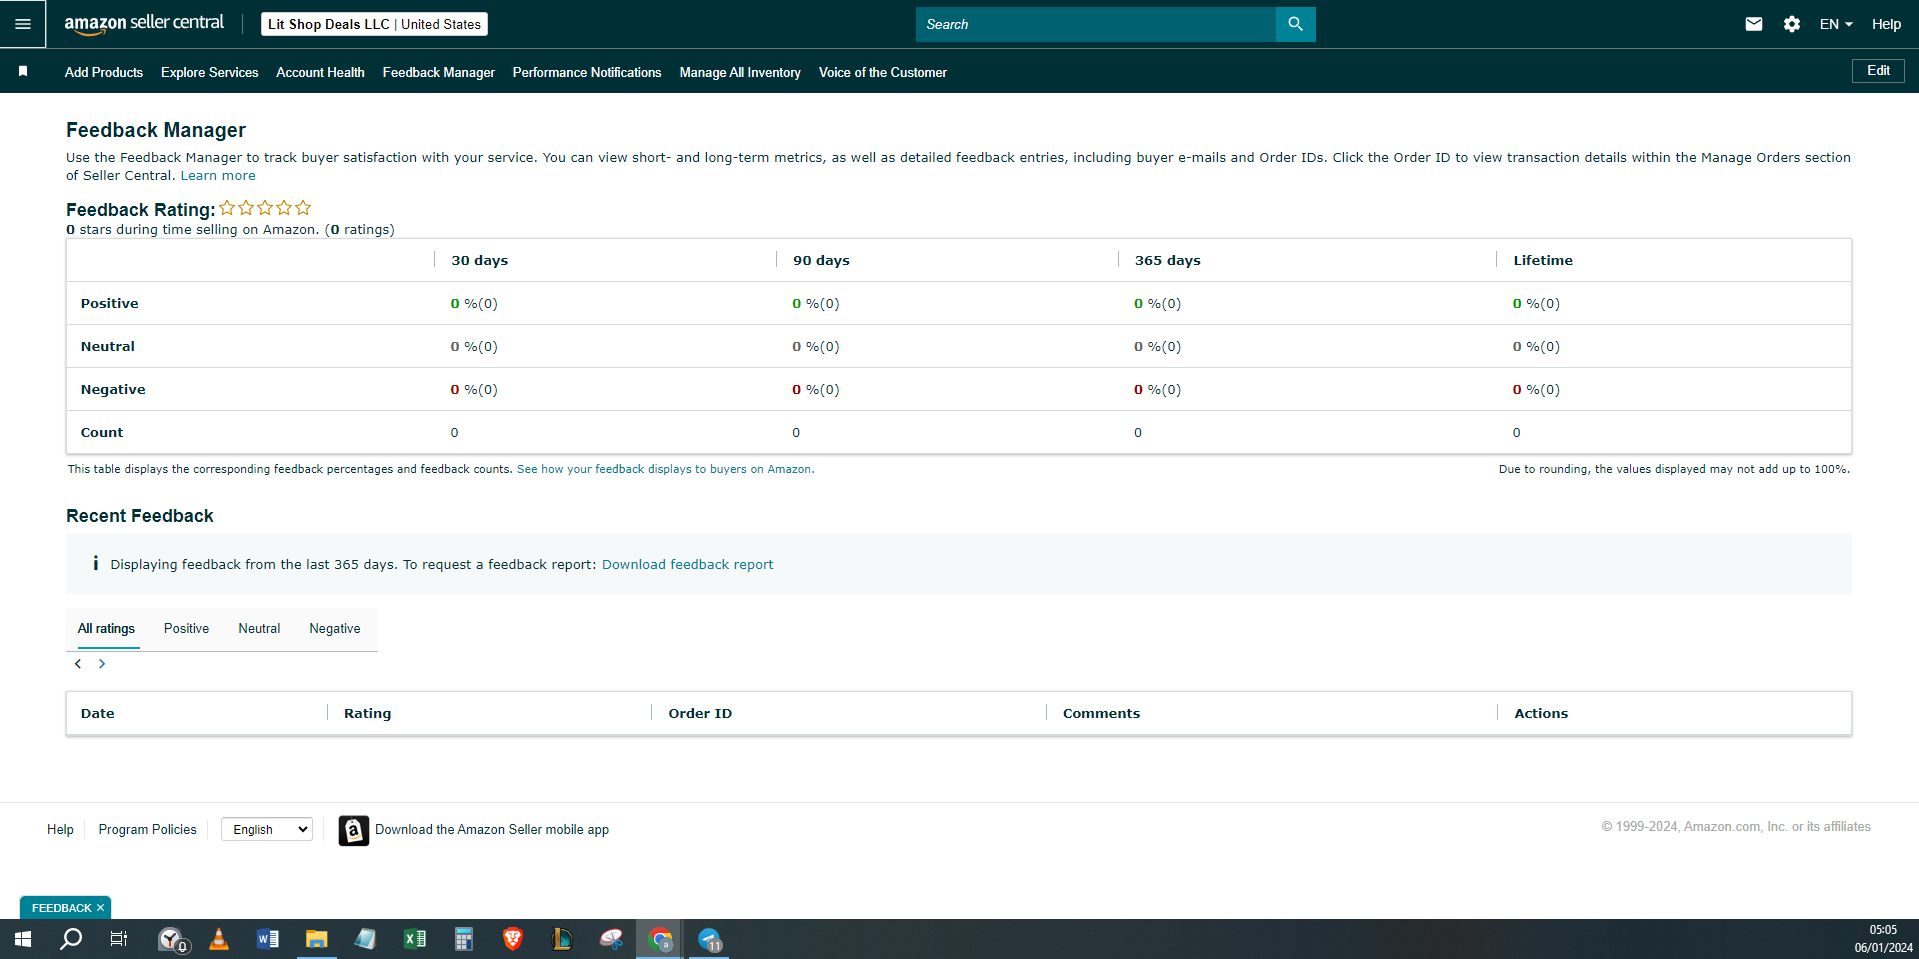Click See how your feedback displays link
This screenshot has width=1919, height=959.
click(664, 469)
